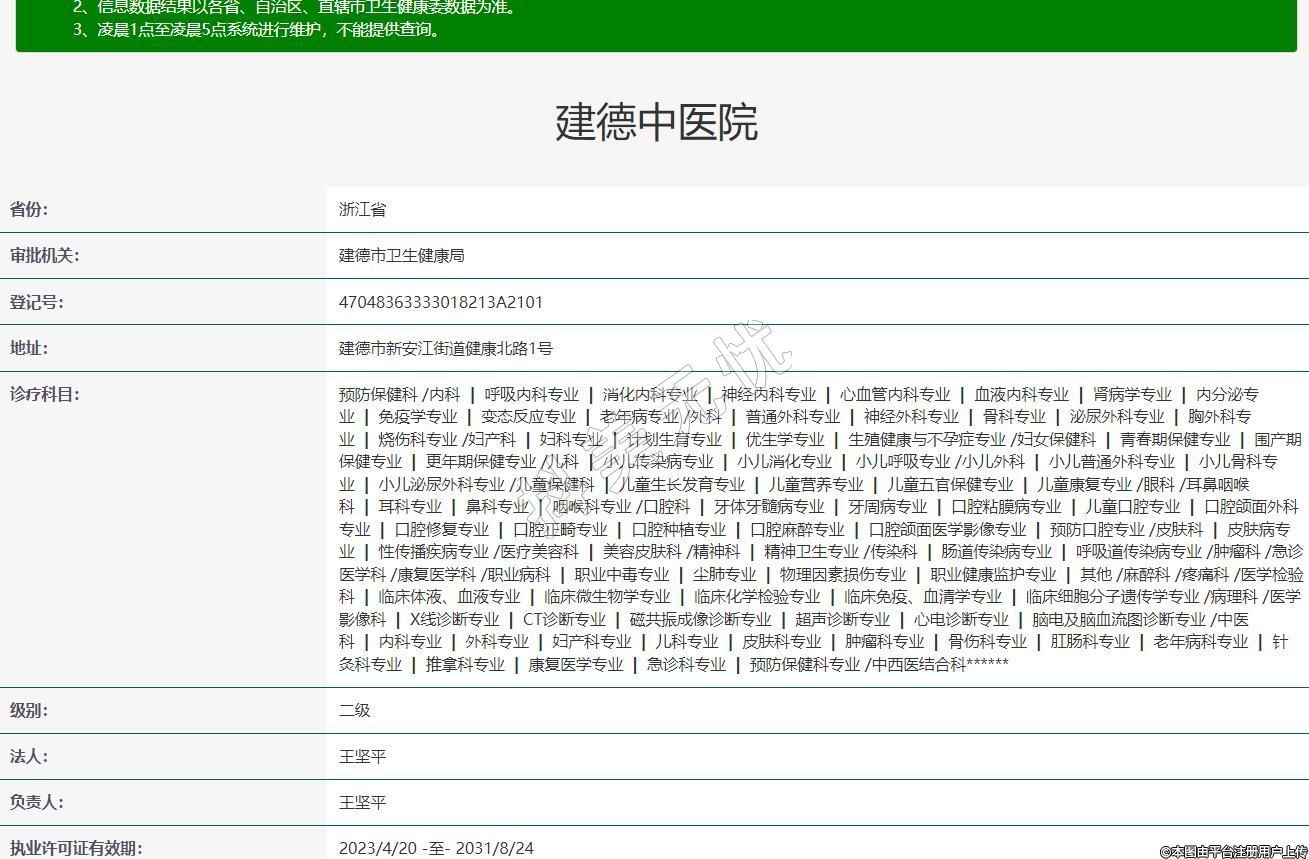Image resolution: width=1309 pixels, height=859 pixels.
Task: Click the 执业许可证有效期 row label
Action: 76,848
